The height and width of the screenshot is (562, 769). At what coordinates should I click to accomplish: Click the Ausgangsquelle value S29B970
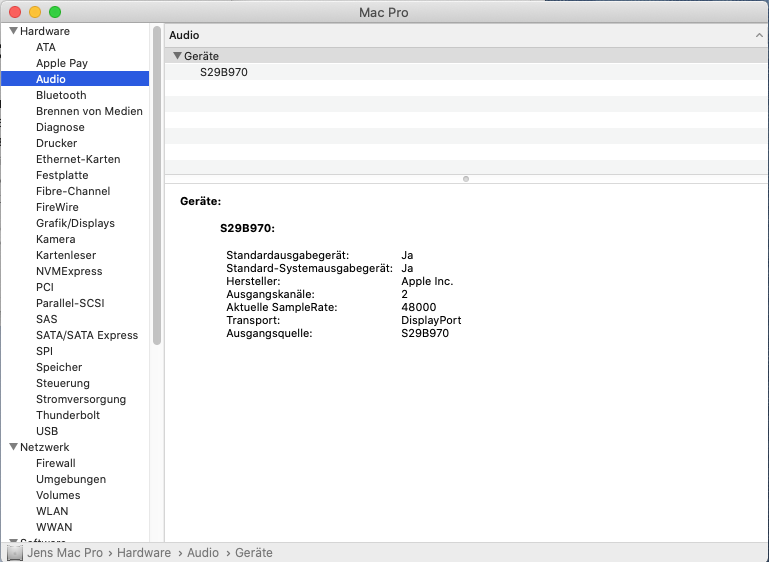(x=425, y=333)
